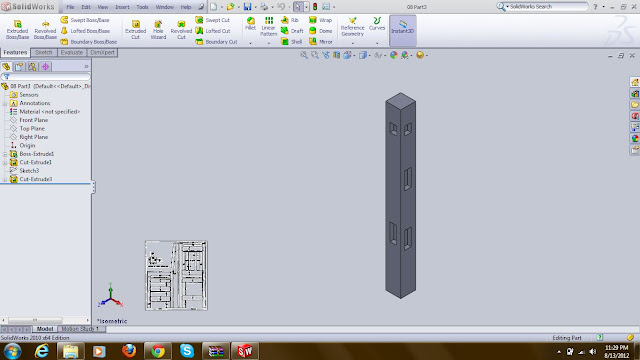The image size is (640, 360).
Task: Select the Front Plane tree item
Action: tap(33, 120)
